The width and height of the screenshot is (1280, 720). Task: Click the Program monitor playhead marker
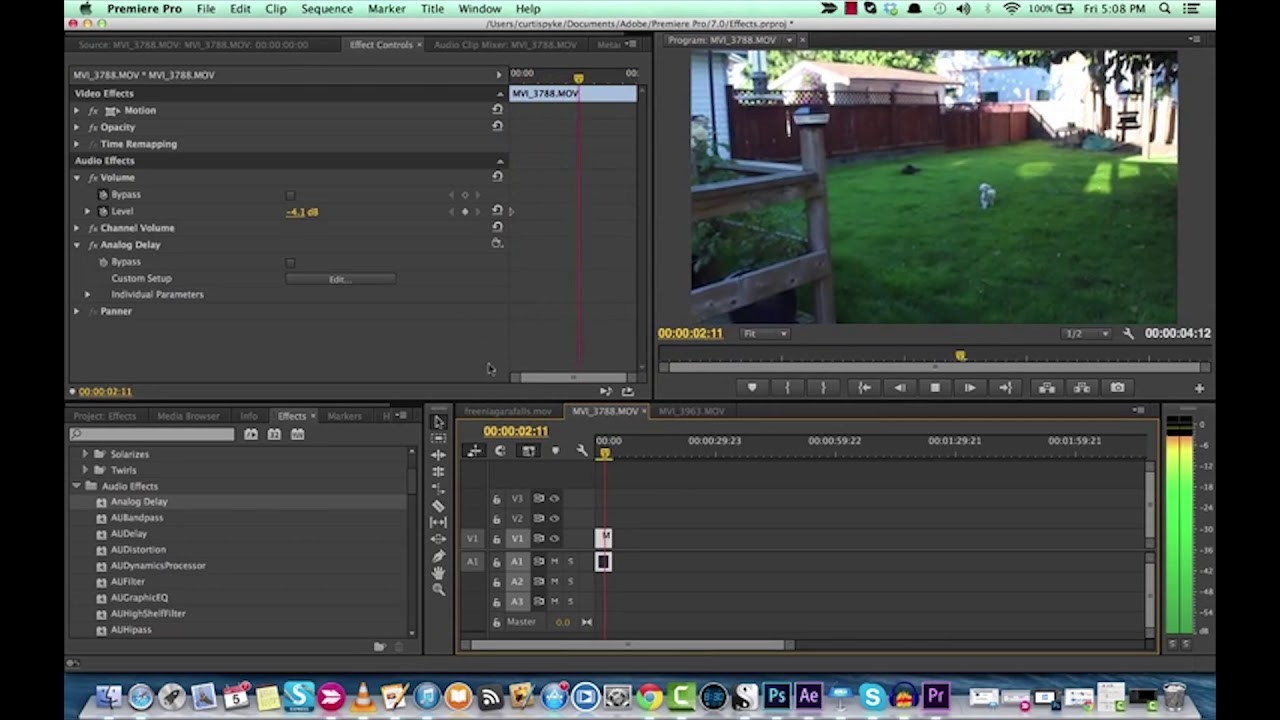click(x=960, y=356)
